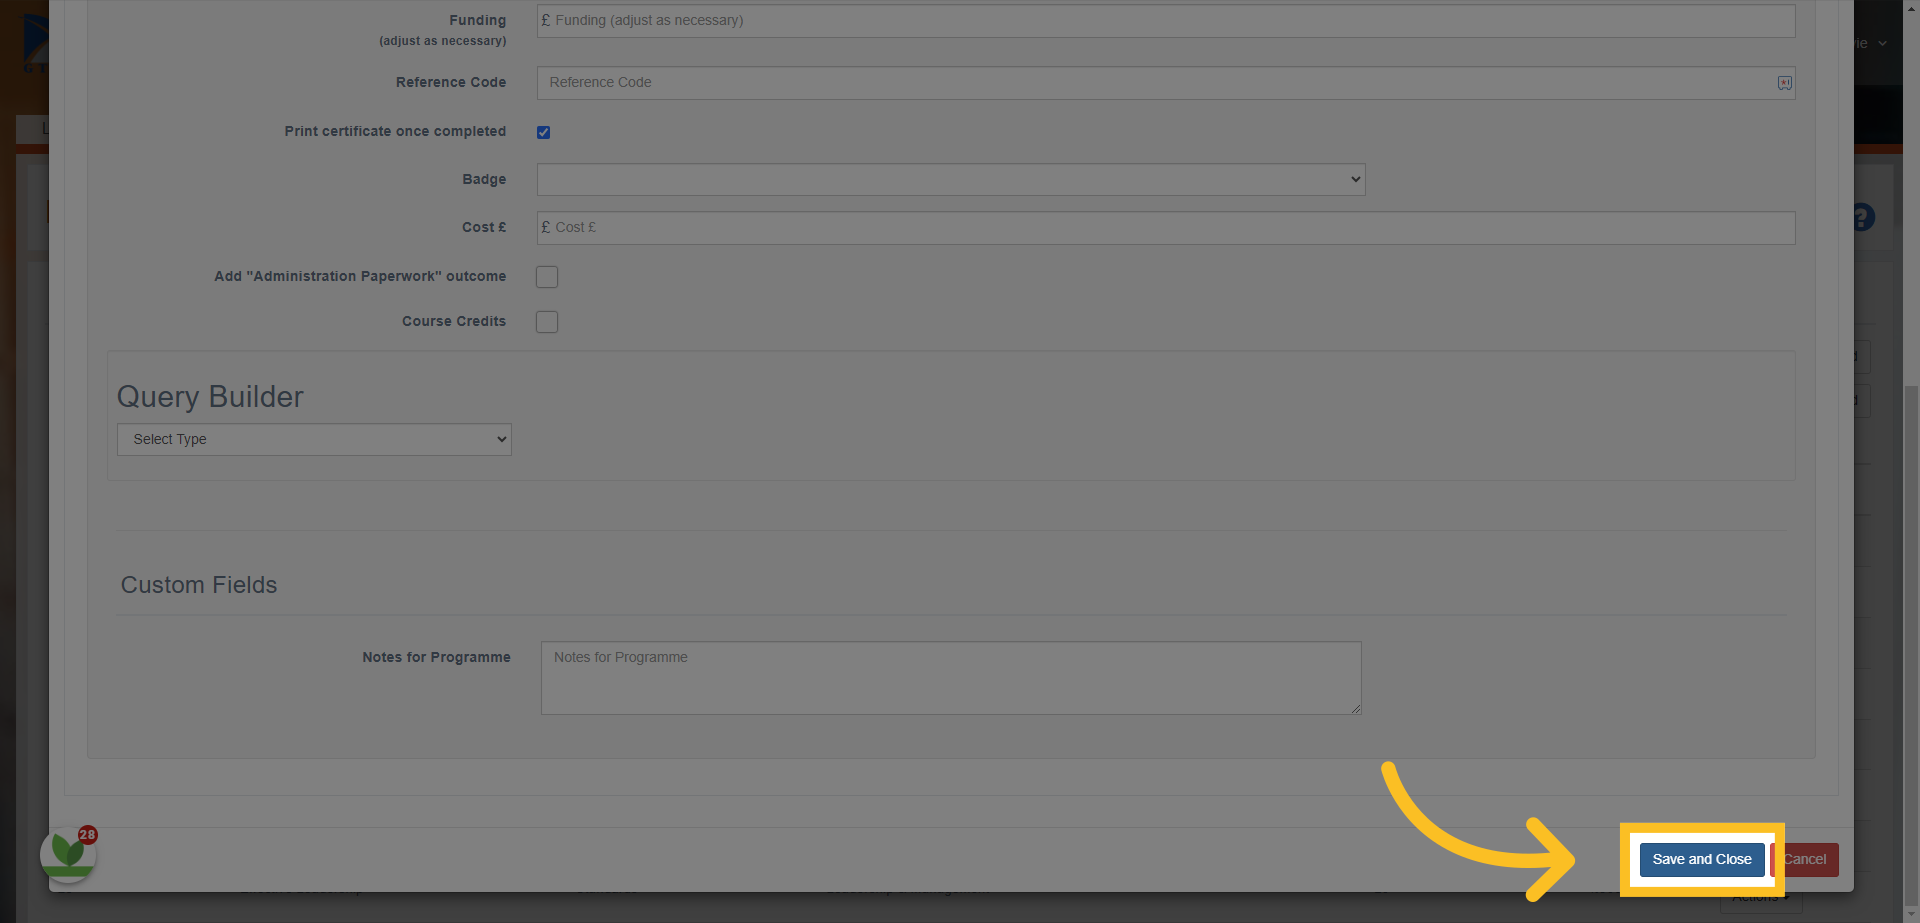Expand the Select Type dropdown
Image resolution: width=1920 pixels, height=923 pixels.
click(314, 439)
